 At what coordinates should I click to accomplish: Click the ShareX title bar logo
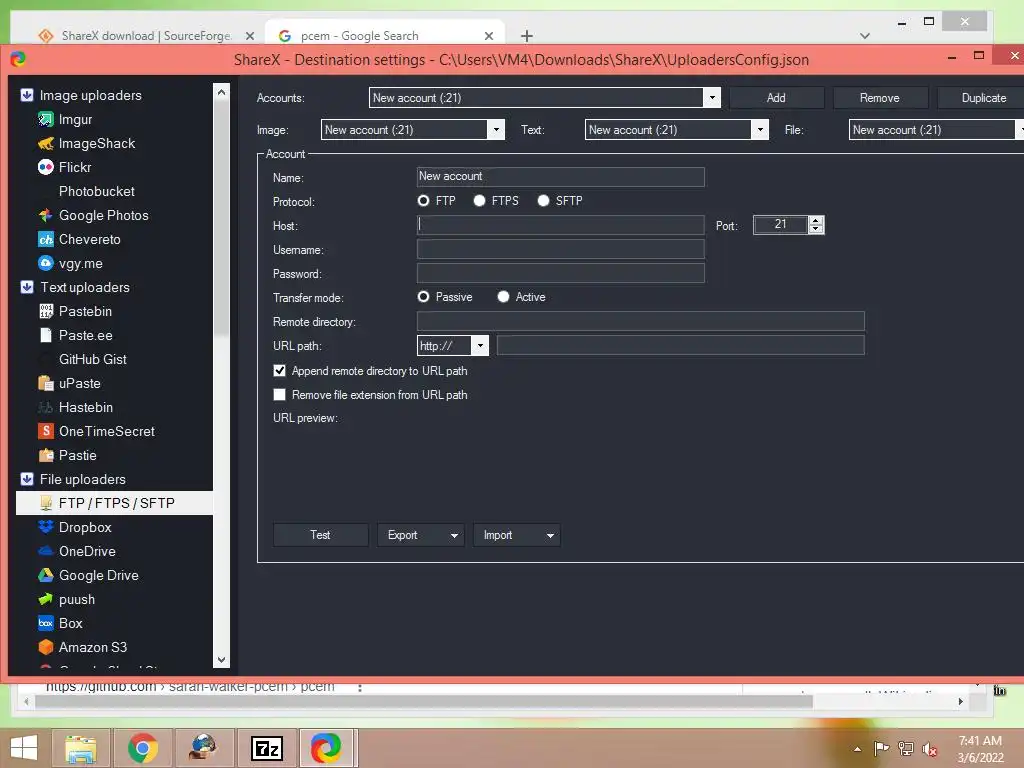[x=18, y=59]
